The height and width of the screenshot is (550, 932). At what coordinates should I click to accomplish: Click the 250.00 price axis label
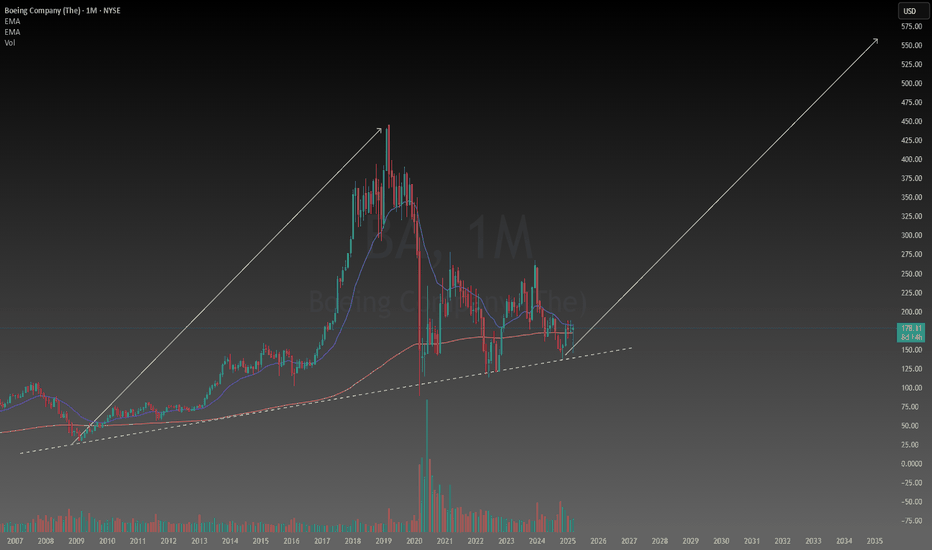coord(911,274)
